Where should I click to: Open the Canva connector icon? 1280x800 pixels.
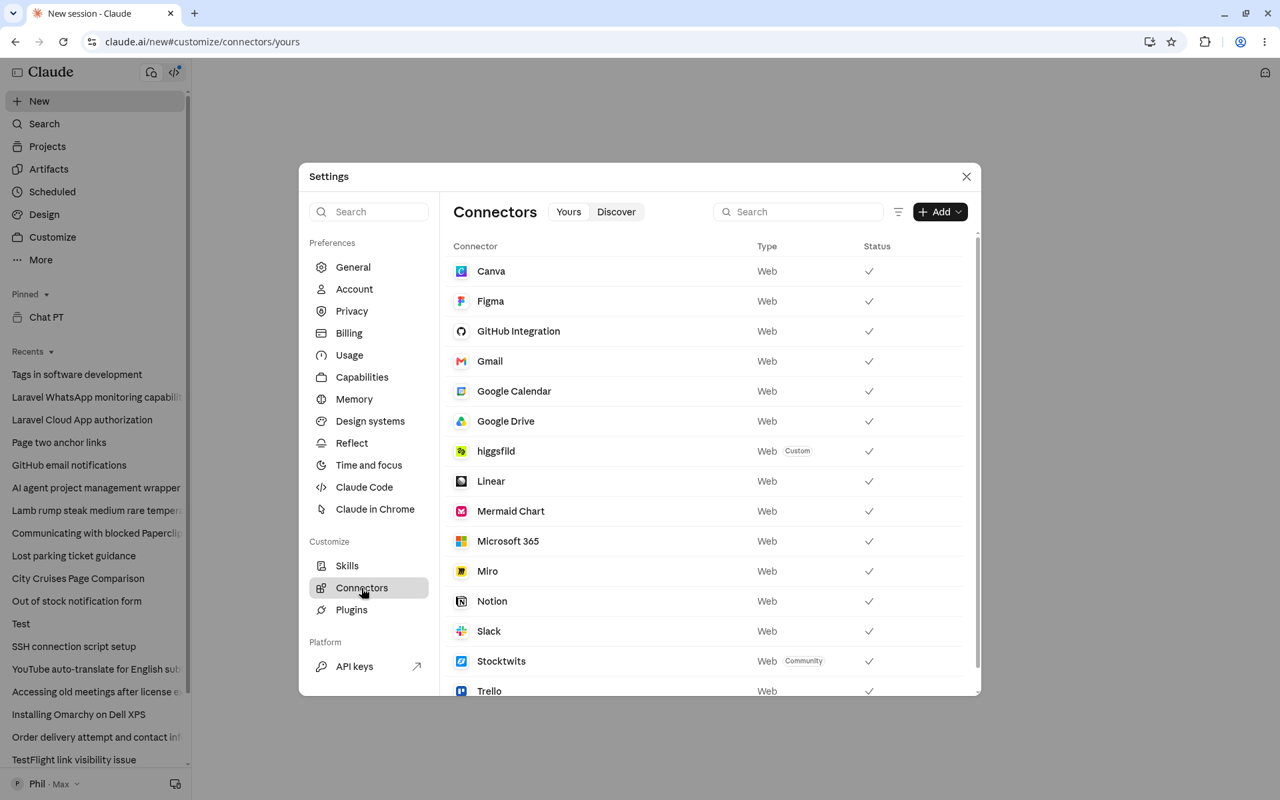point(461,271)
